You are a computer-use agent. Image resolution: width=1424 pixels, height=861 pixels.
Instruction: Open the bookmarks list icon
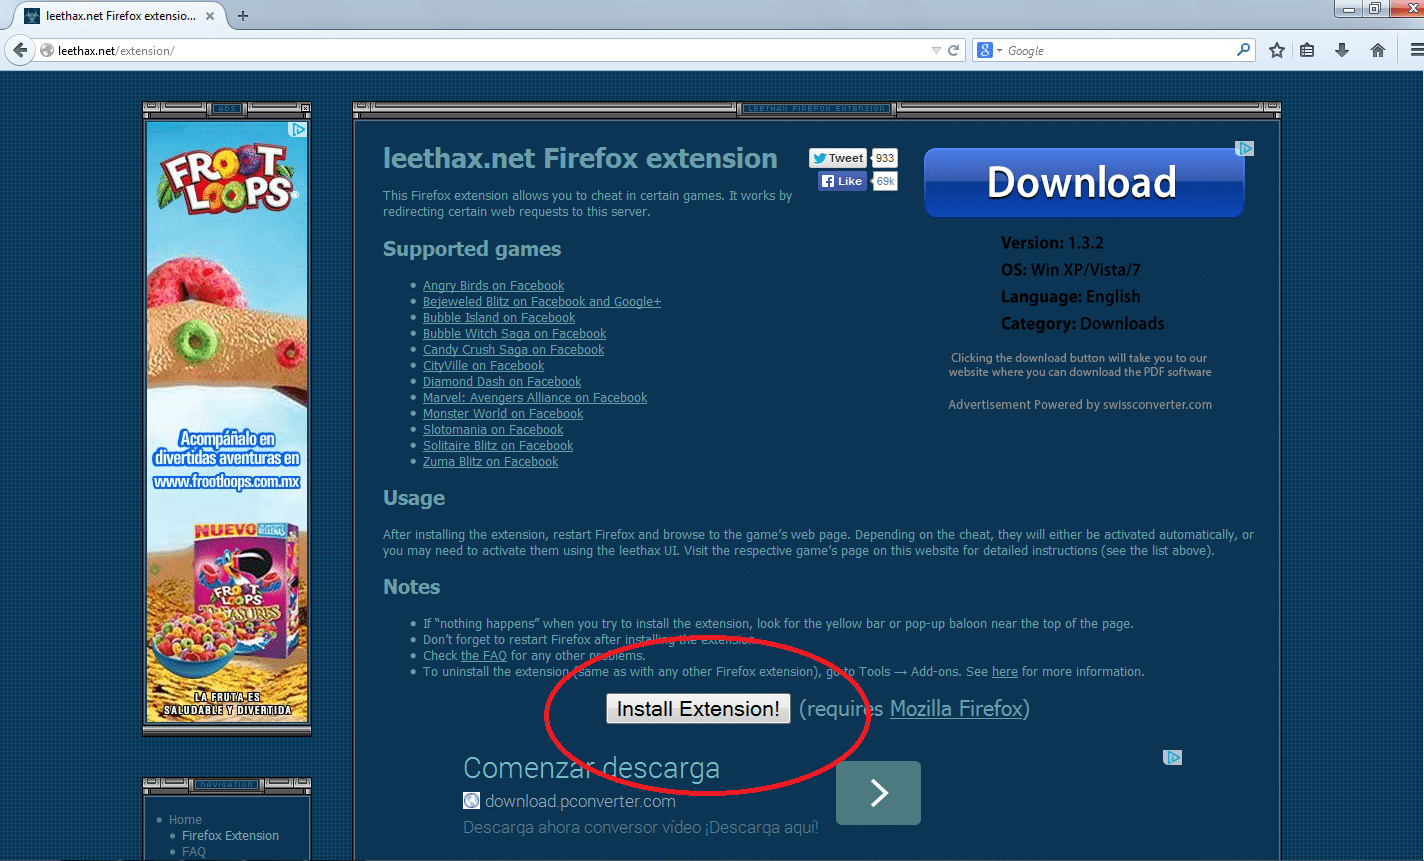point(1307,50)
